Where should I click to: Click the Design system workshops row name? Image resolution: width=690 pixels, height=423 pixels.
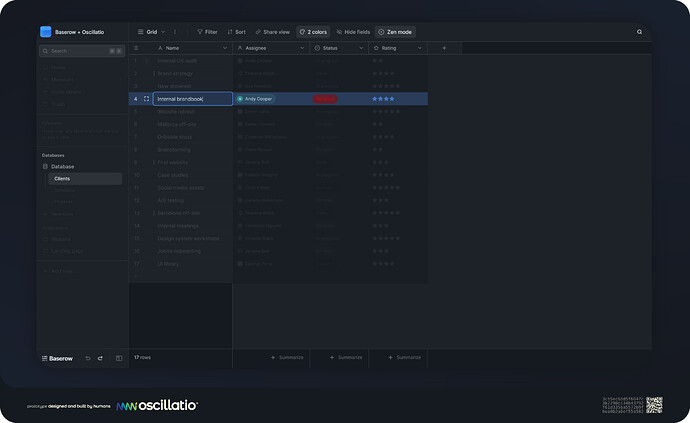188,239
